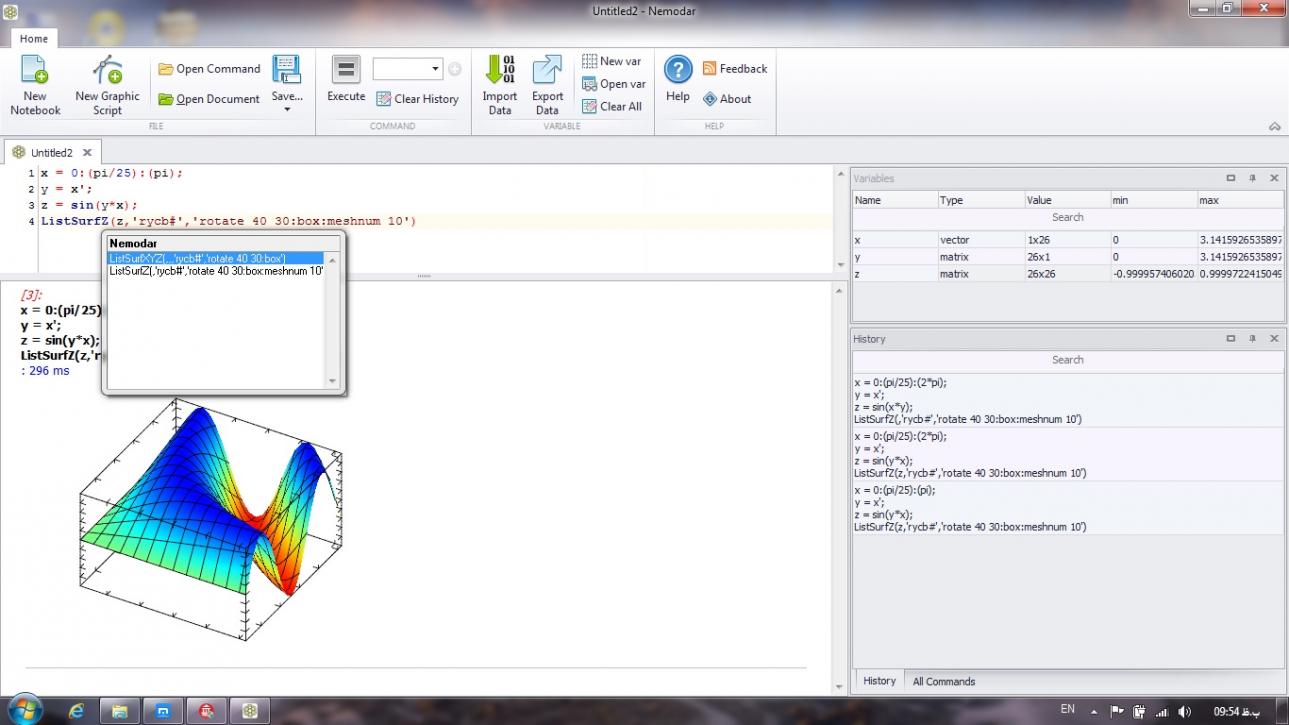
Task: Click the New Notebook icon
Action: pyautogui.click(x=35, y=72)
